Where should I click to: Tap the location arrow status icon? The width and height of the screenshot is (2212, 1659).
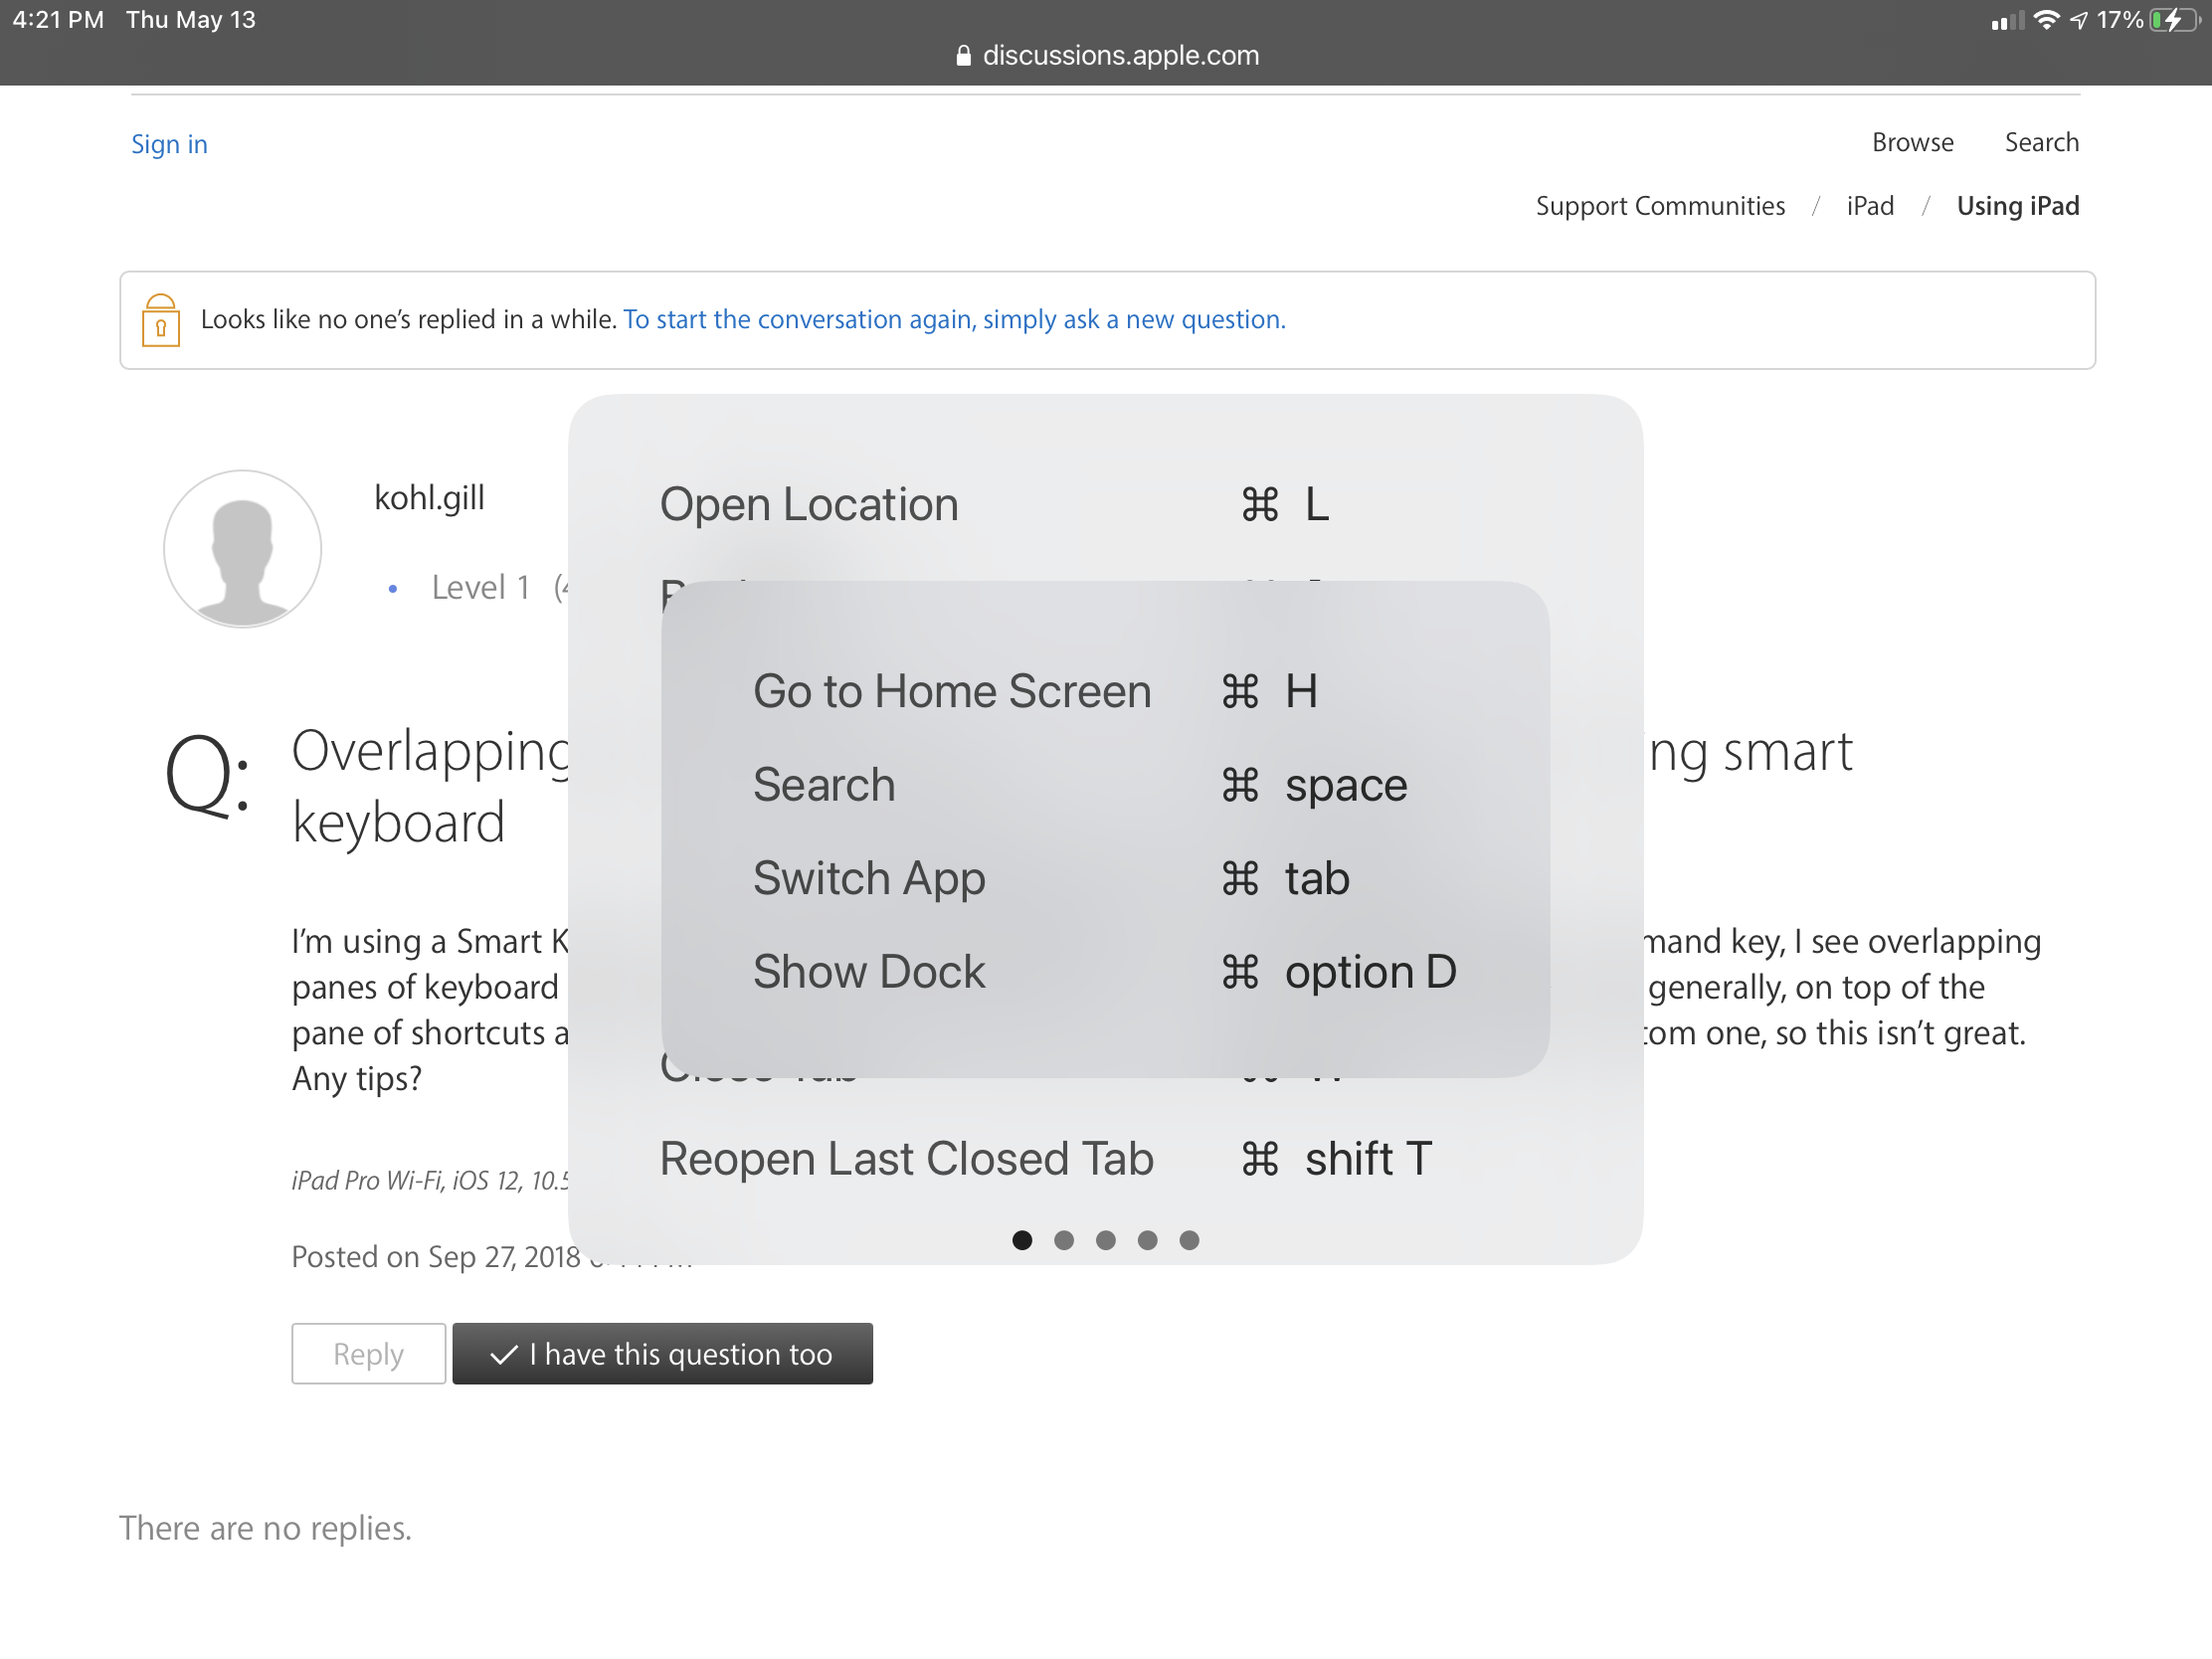point(2079,20)
